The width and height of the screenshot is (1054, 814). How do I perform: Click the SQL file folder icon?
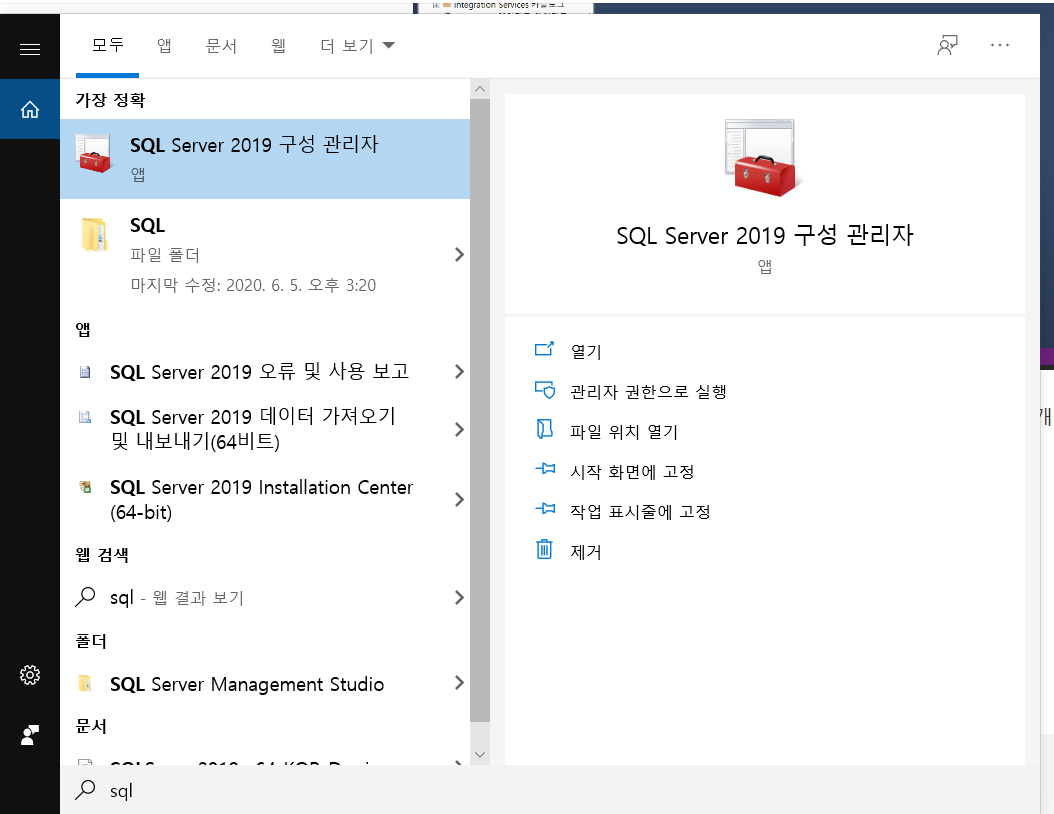click(x=94, y=235)
